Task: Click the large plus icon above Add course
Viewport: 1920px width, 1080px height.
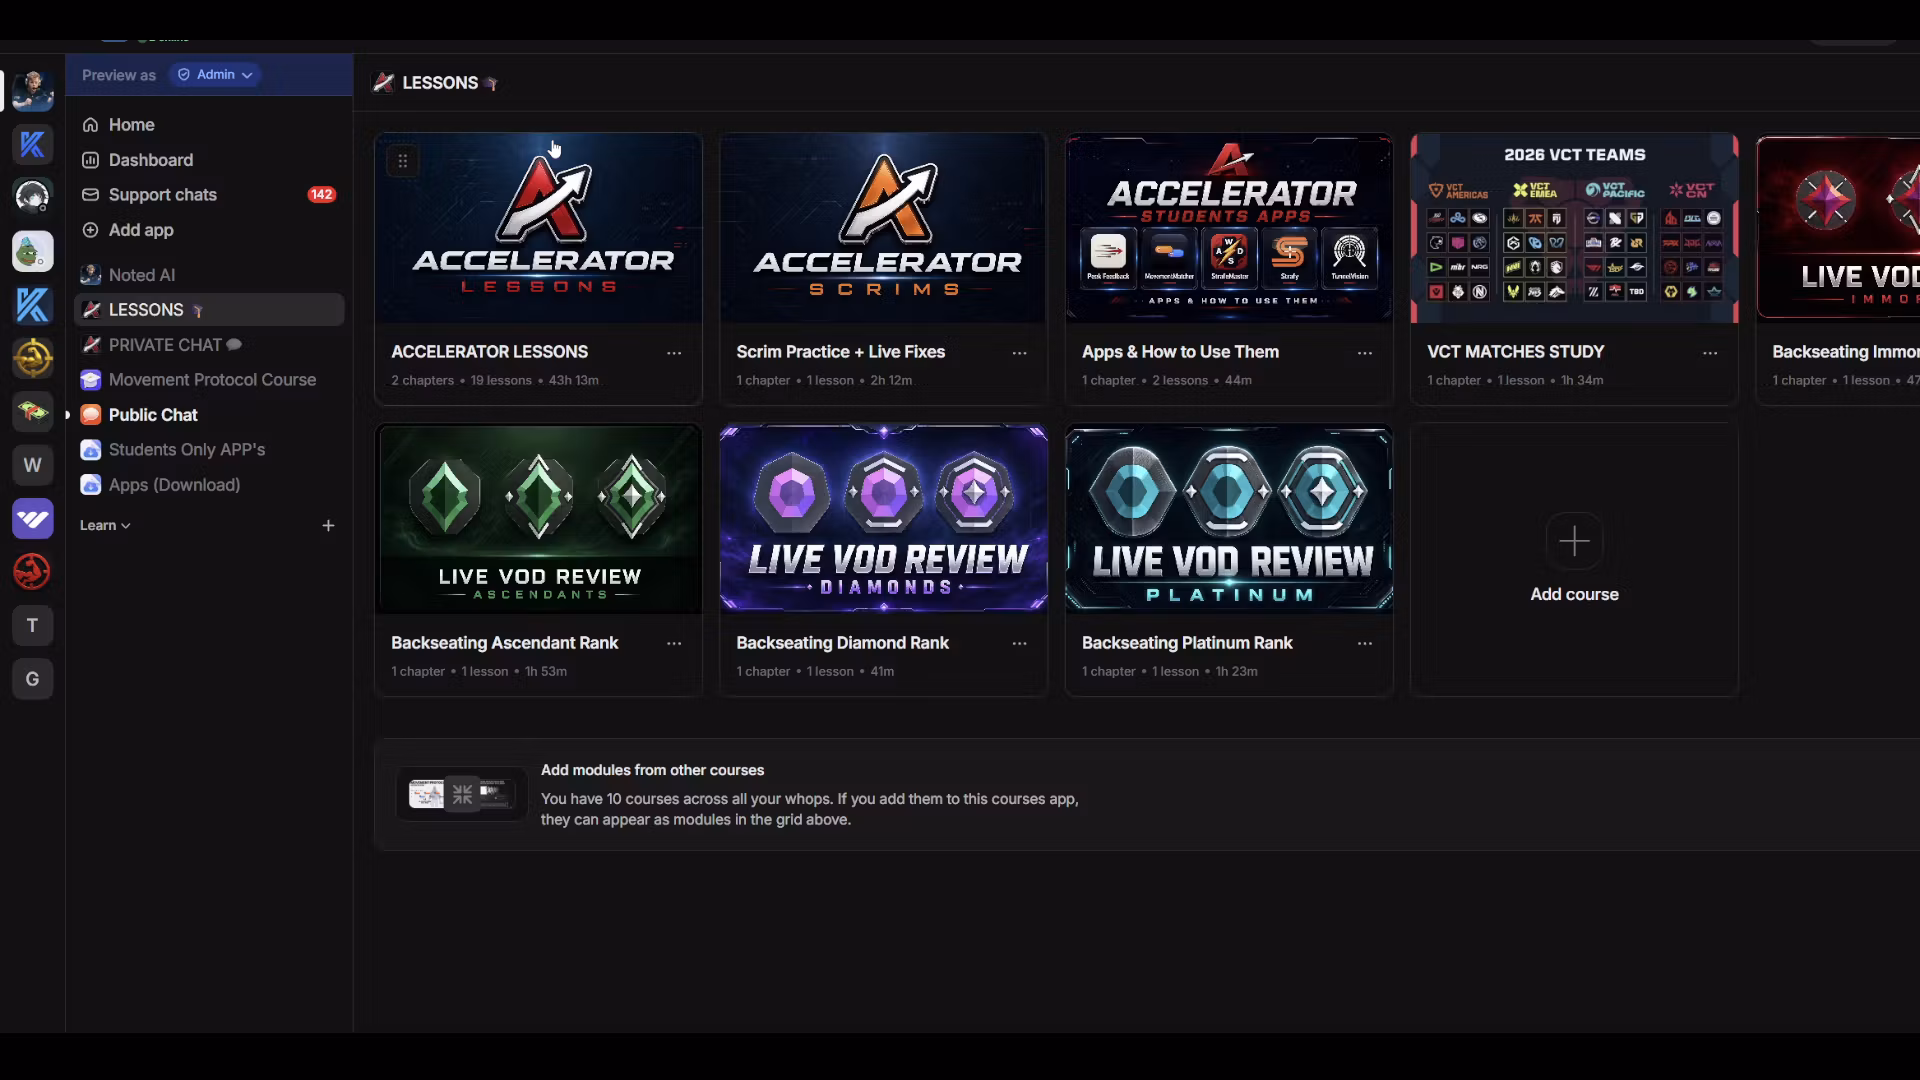Action: (1574, 541)
